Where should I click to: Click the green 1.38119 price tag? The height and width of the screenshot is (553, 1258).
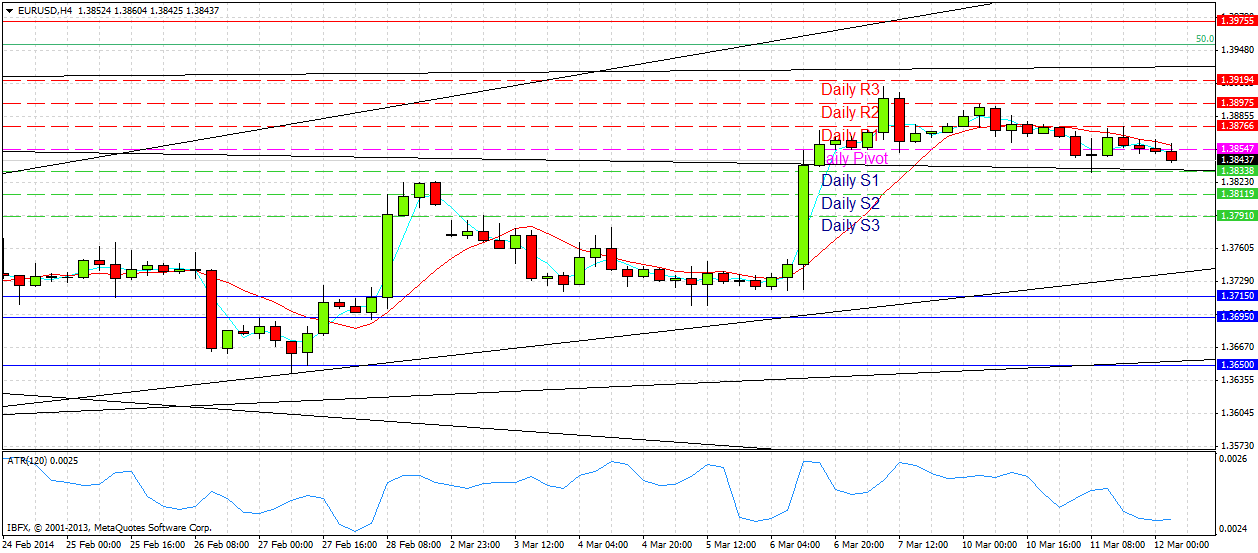pyautogui.click(x=1236, y=193)
